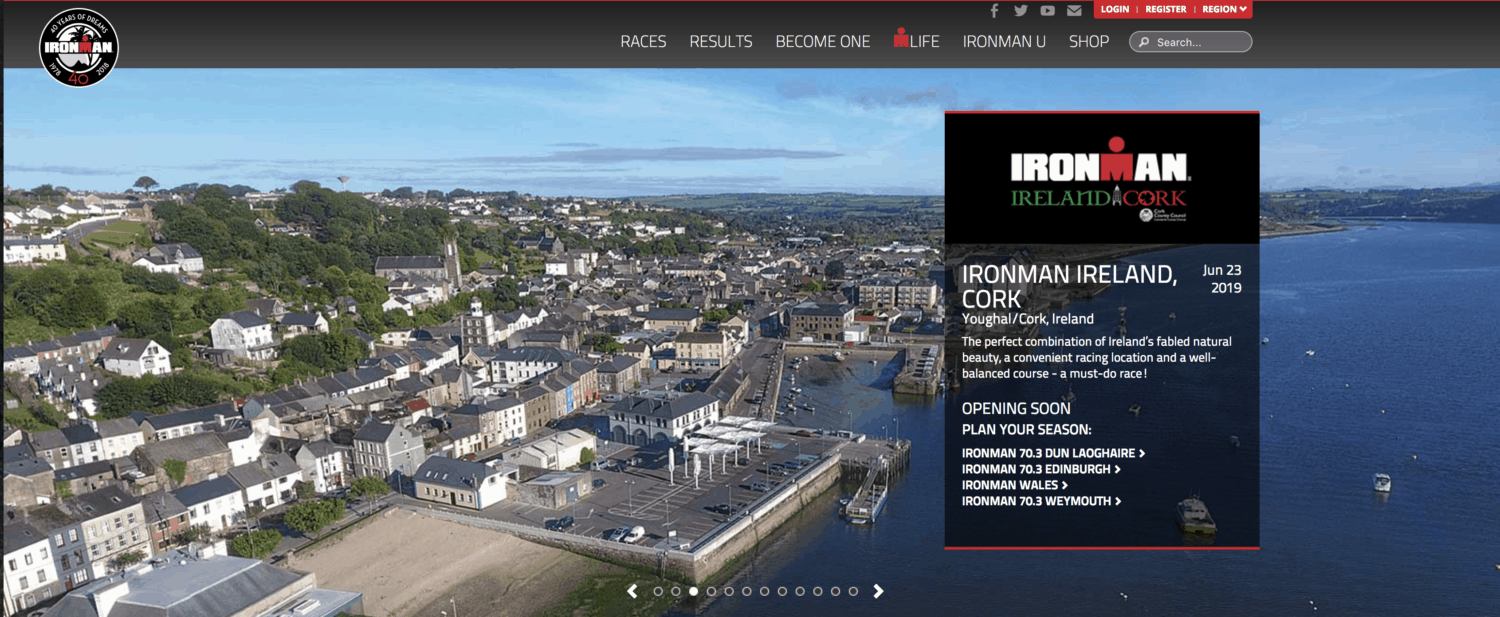This screenshot has width=1500, height=617.
Task: Click the IRONMAN IRELAND, CORK heading
Action: [1070, 286]
